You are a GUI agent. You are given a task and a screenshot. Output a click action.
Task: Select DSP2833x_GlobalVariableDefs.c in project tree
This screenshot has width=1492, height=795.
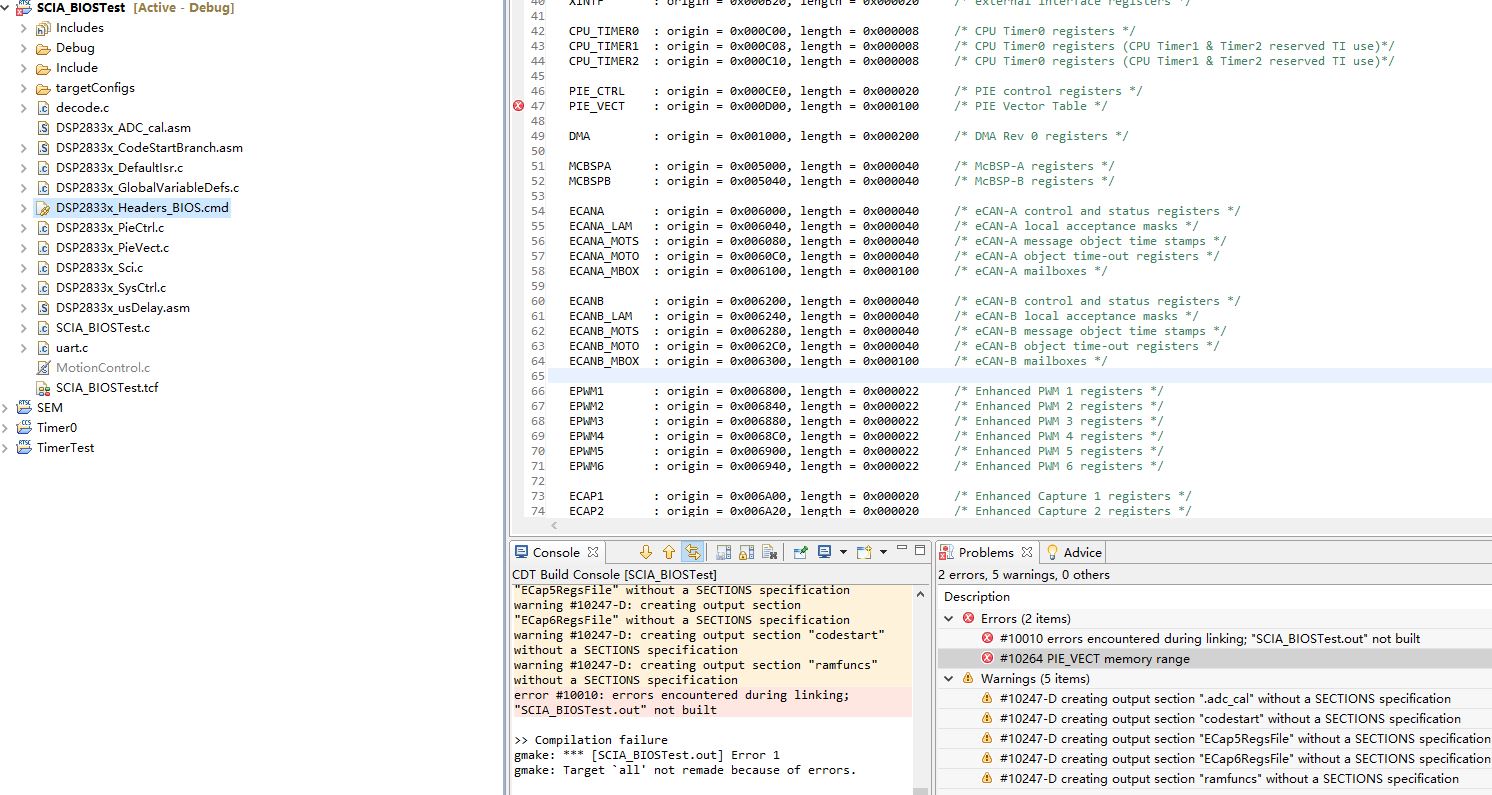click(147, 188)
